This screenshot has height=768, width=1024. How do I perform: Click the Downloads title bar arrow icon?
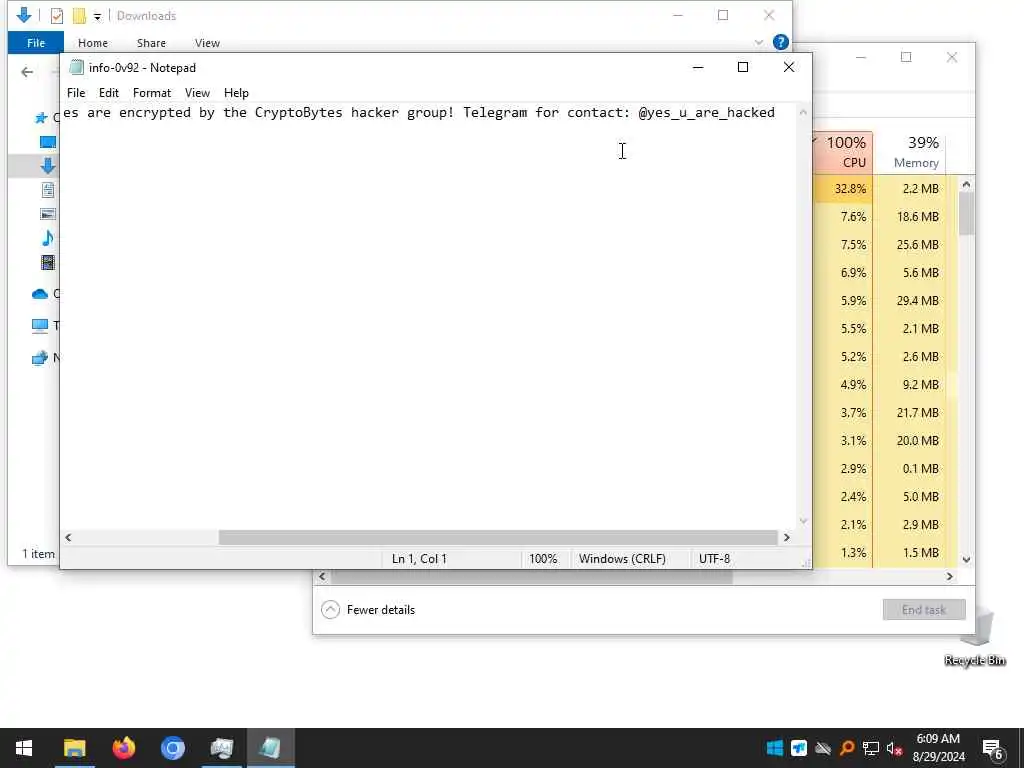pos(24,15)
